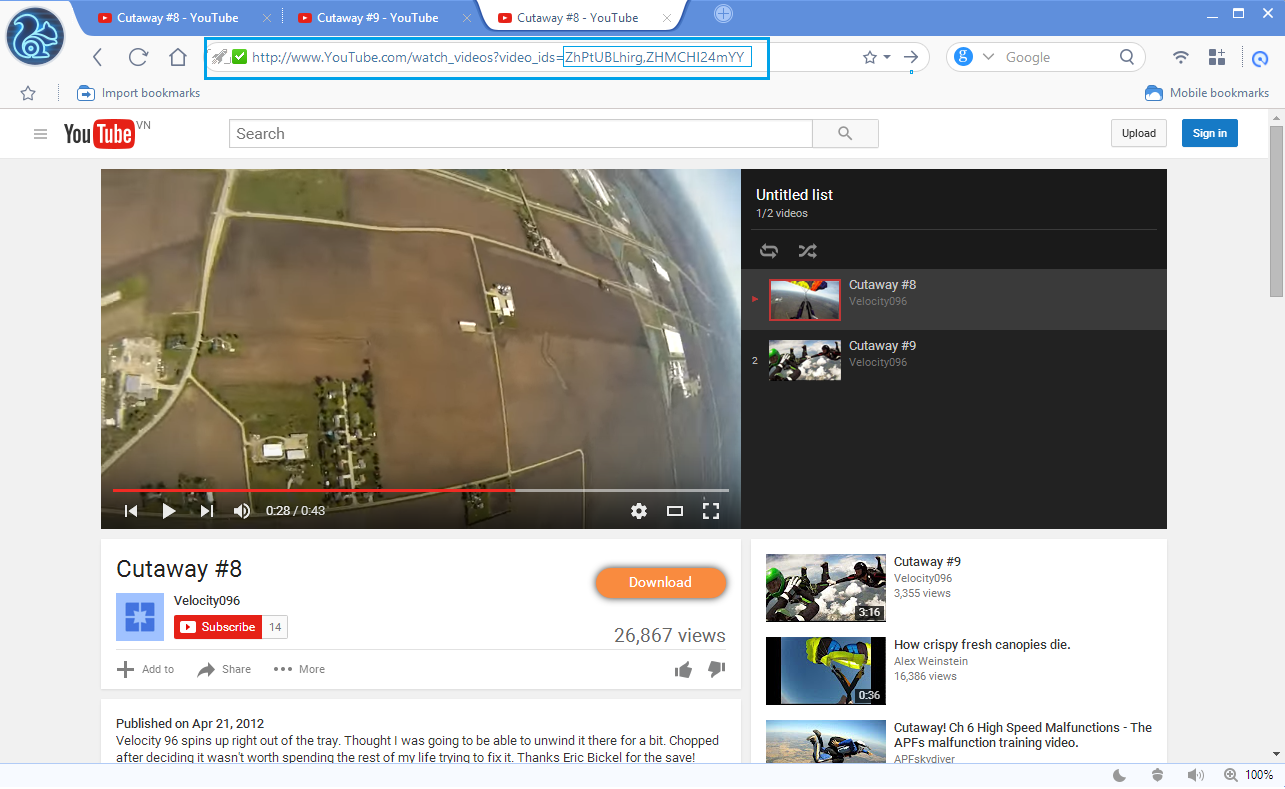Viewport: 1285px width, 789px height.
Task: Skip to the next video in player
Action: coord(207,511)
